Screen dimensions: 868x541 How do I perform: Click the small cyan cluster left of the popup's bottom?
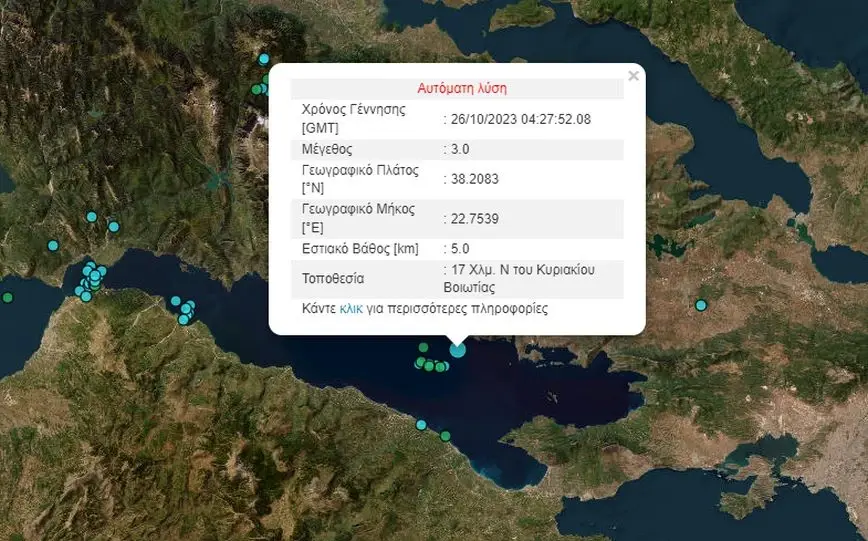tap(184, 310)
